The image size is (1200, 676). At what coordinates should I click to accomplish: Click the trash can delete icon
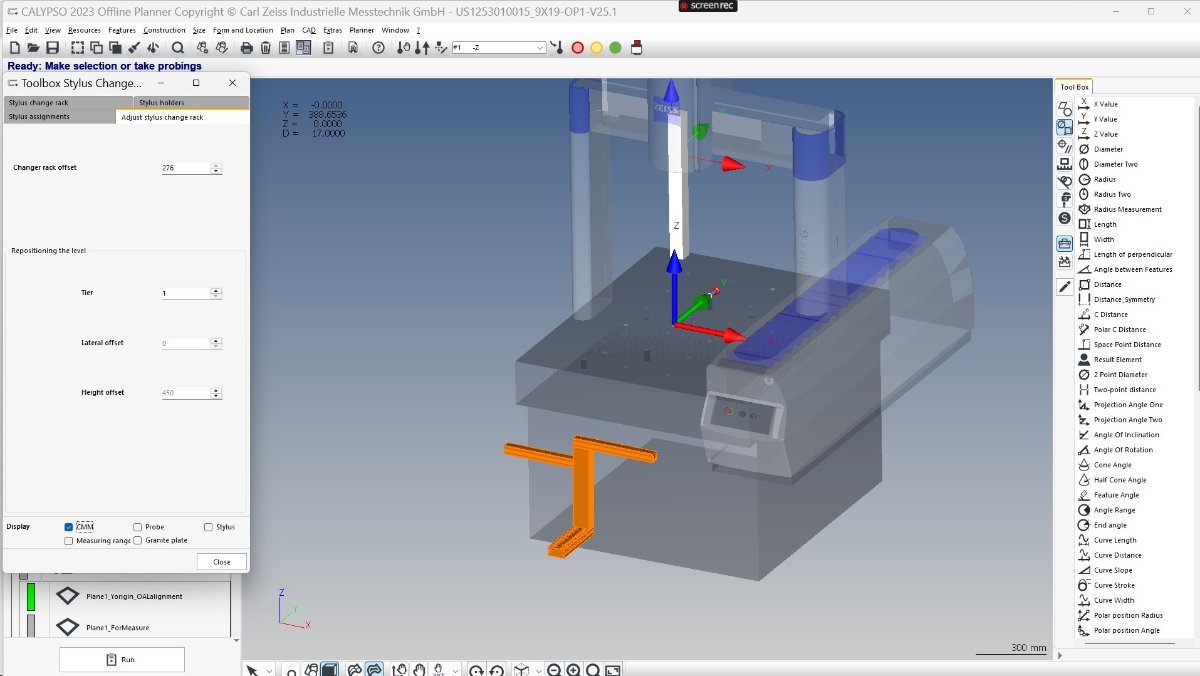266,47
